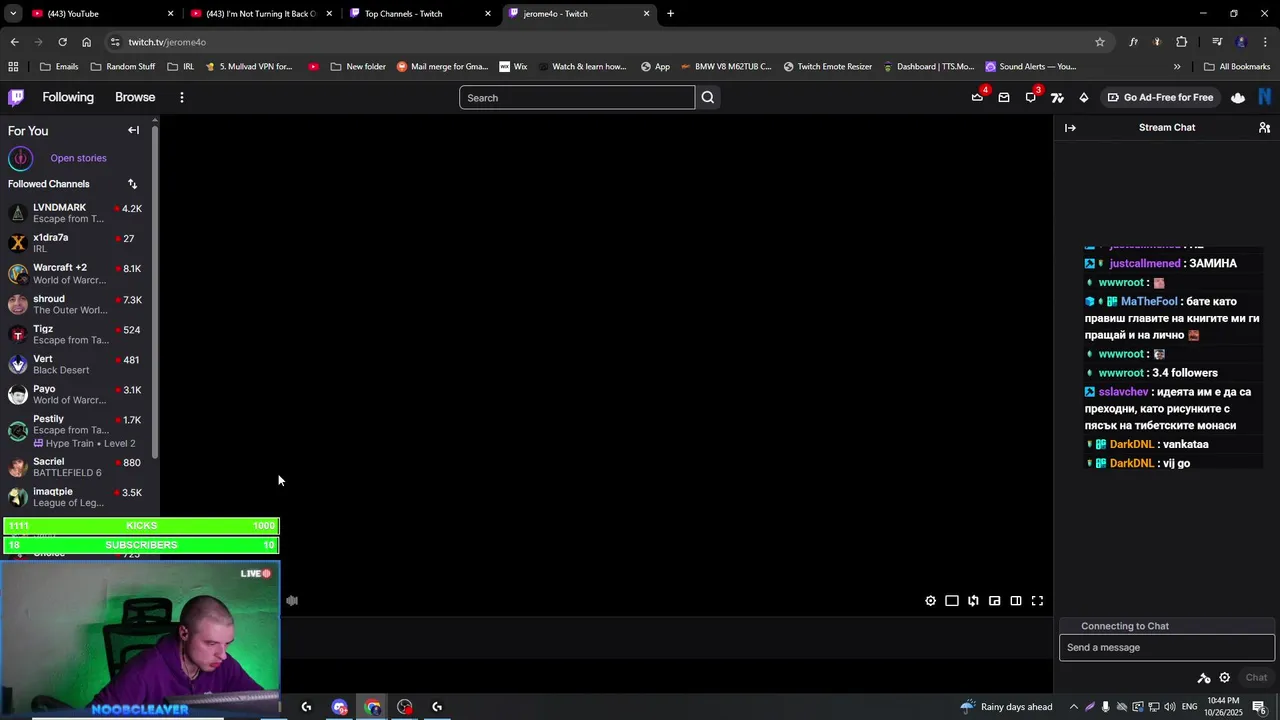
Task: Click Twitch Emote Resizer bookmark
Action: click(828, 67)
